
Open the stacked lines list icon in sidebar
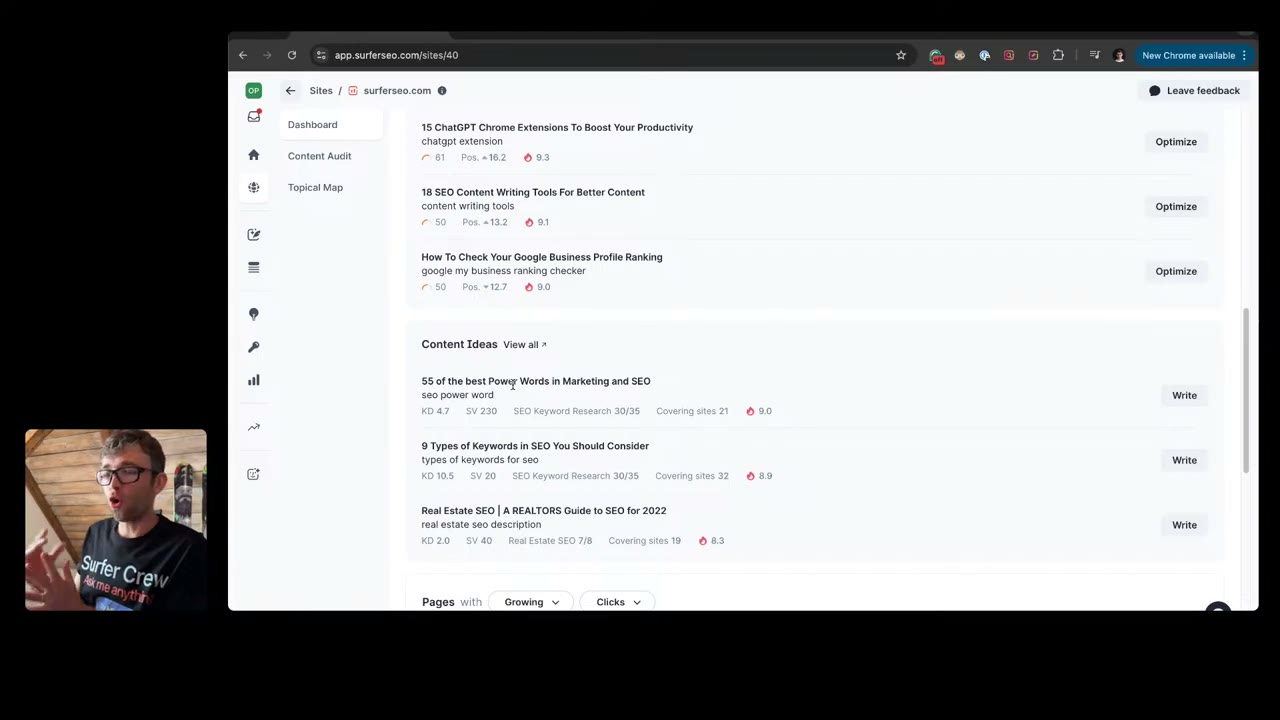254,267
